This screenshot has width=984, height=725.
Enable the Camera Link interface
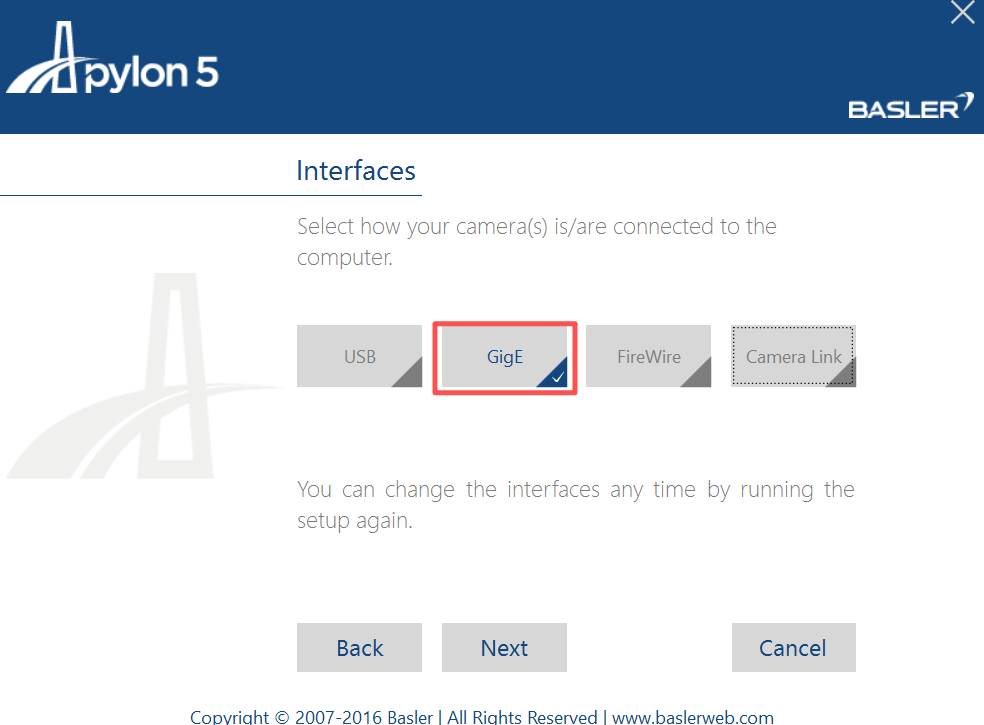coord(793,356)
